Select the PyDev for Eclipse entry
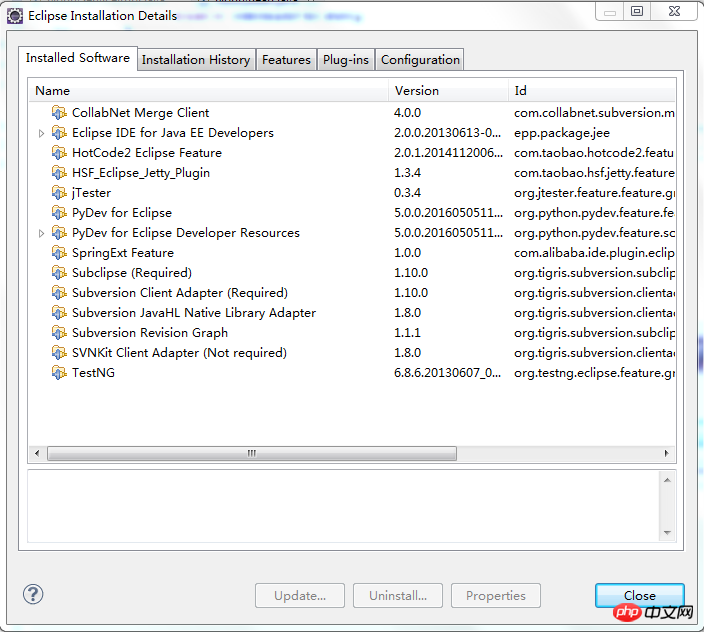The height and width of the screenshot is (632, 704). coord(352,213)
